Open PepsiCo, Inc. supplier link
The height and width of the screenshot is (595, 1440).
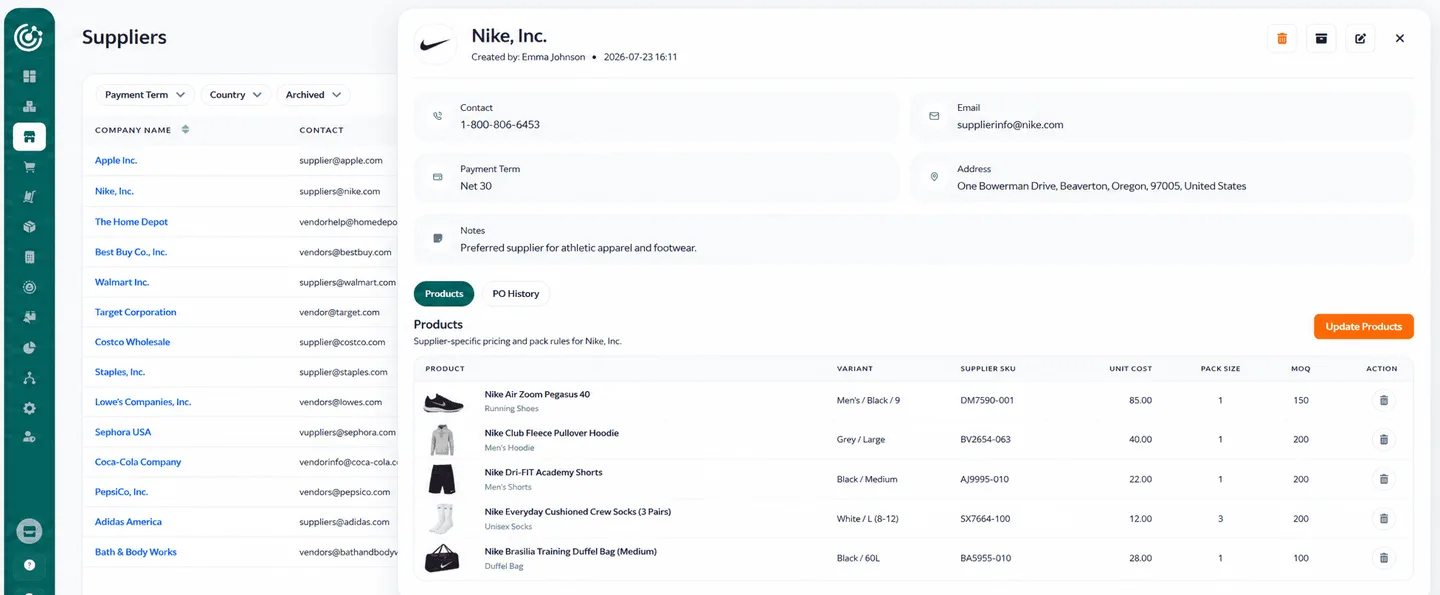121,492
